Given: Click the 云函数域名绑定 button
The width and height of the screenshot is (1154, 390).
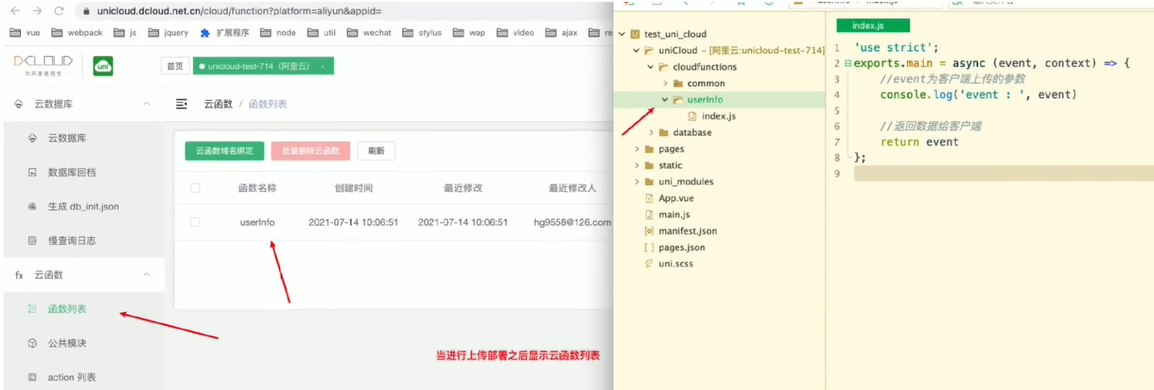Looking at the screenshot, I should point(224,151).
